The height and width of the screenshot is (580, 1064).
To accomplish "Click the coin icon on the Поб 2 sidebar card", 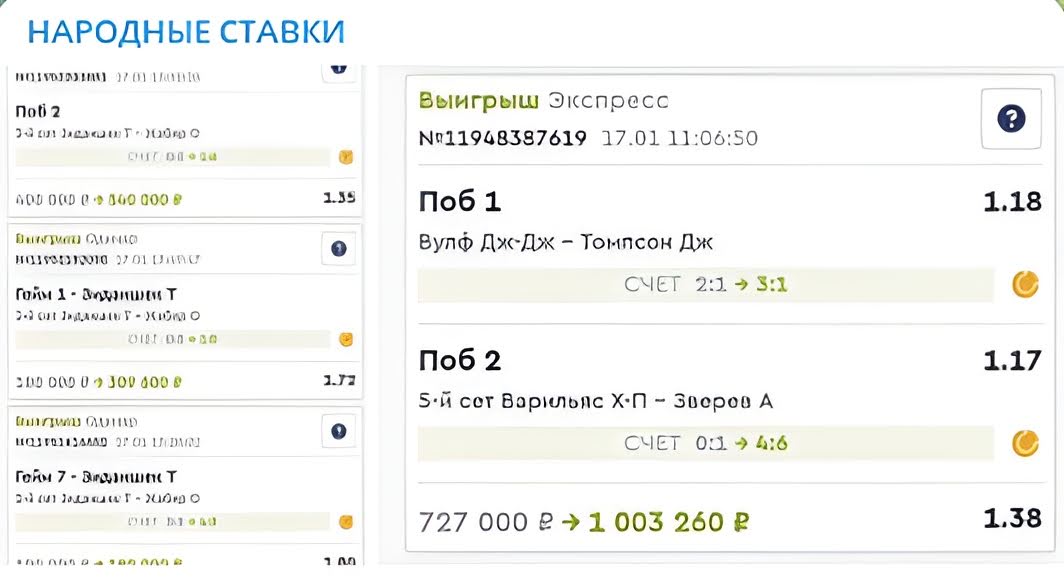I will coord(345,157).
